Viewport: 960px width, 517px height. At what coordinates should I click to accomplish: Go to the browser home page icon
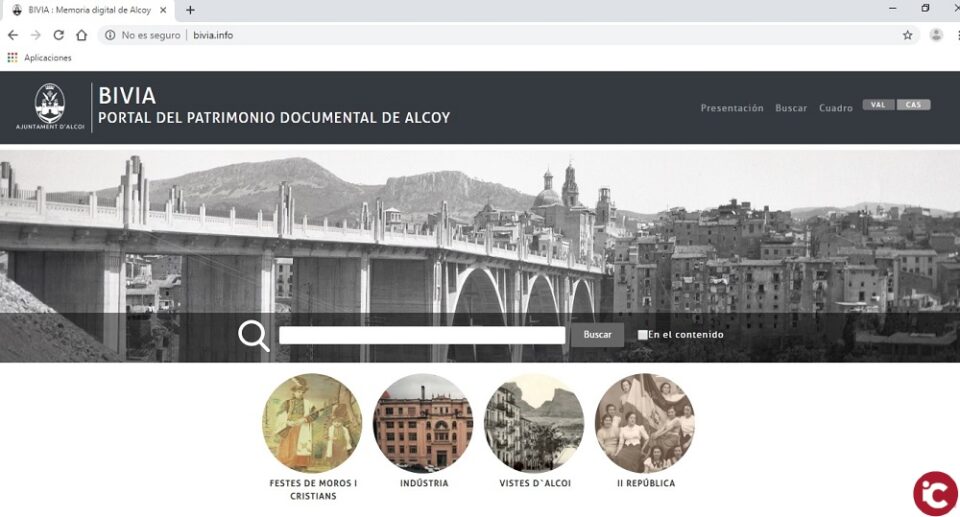click(81, 36)
